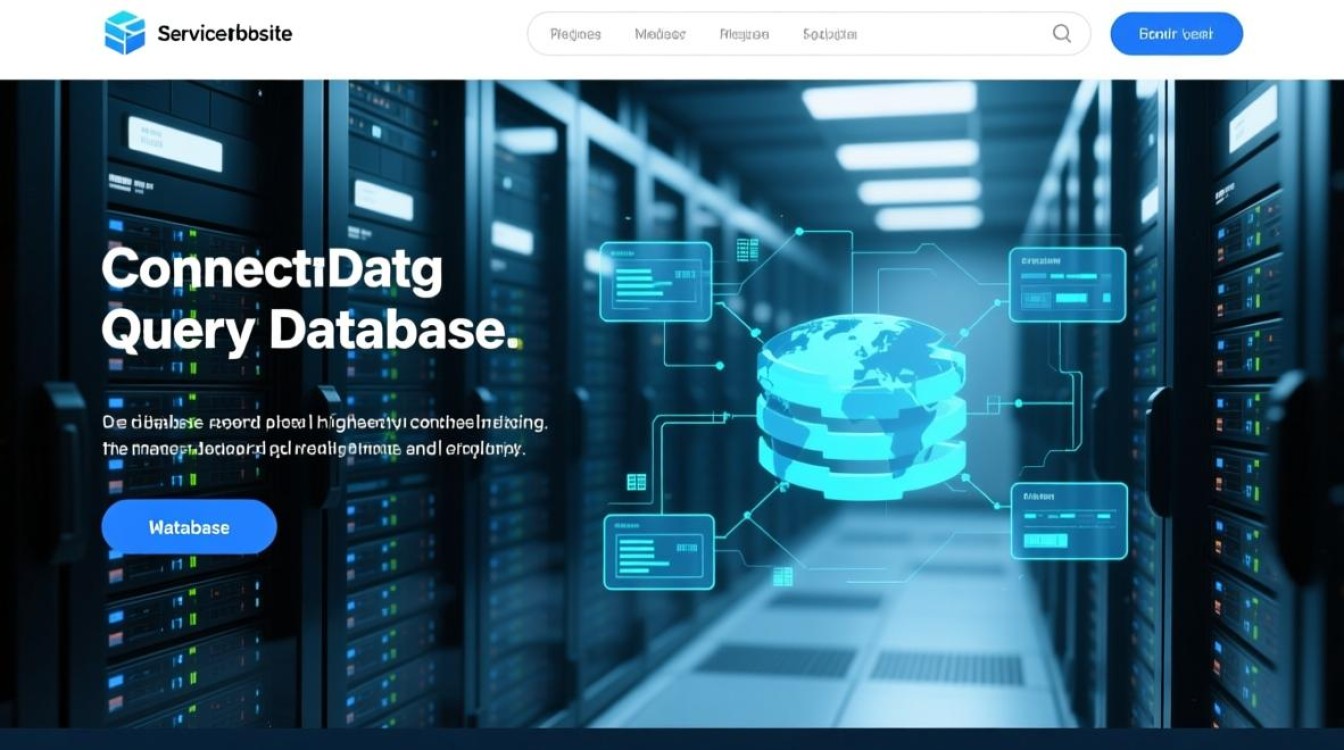Image resolution: width=1344 pixels, height=750 pixels.
Task: Click the Query Database headline text
Action: pos(311,330)
